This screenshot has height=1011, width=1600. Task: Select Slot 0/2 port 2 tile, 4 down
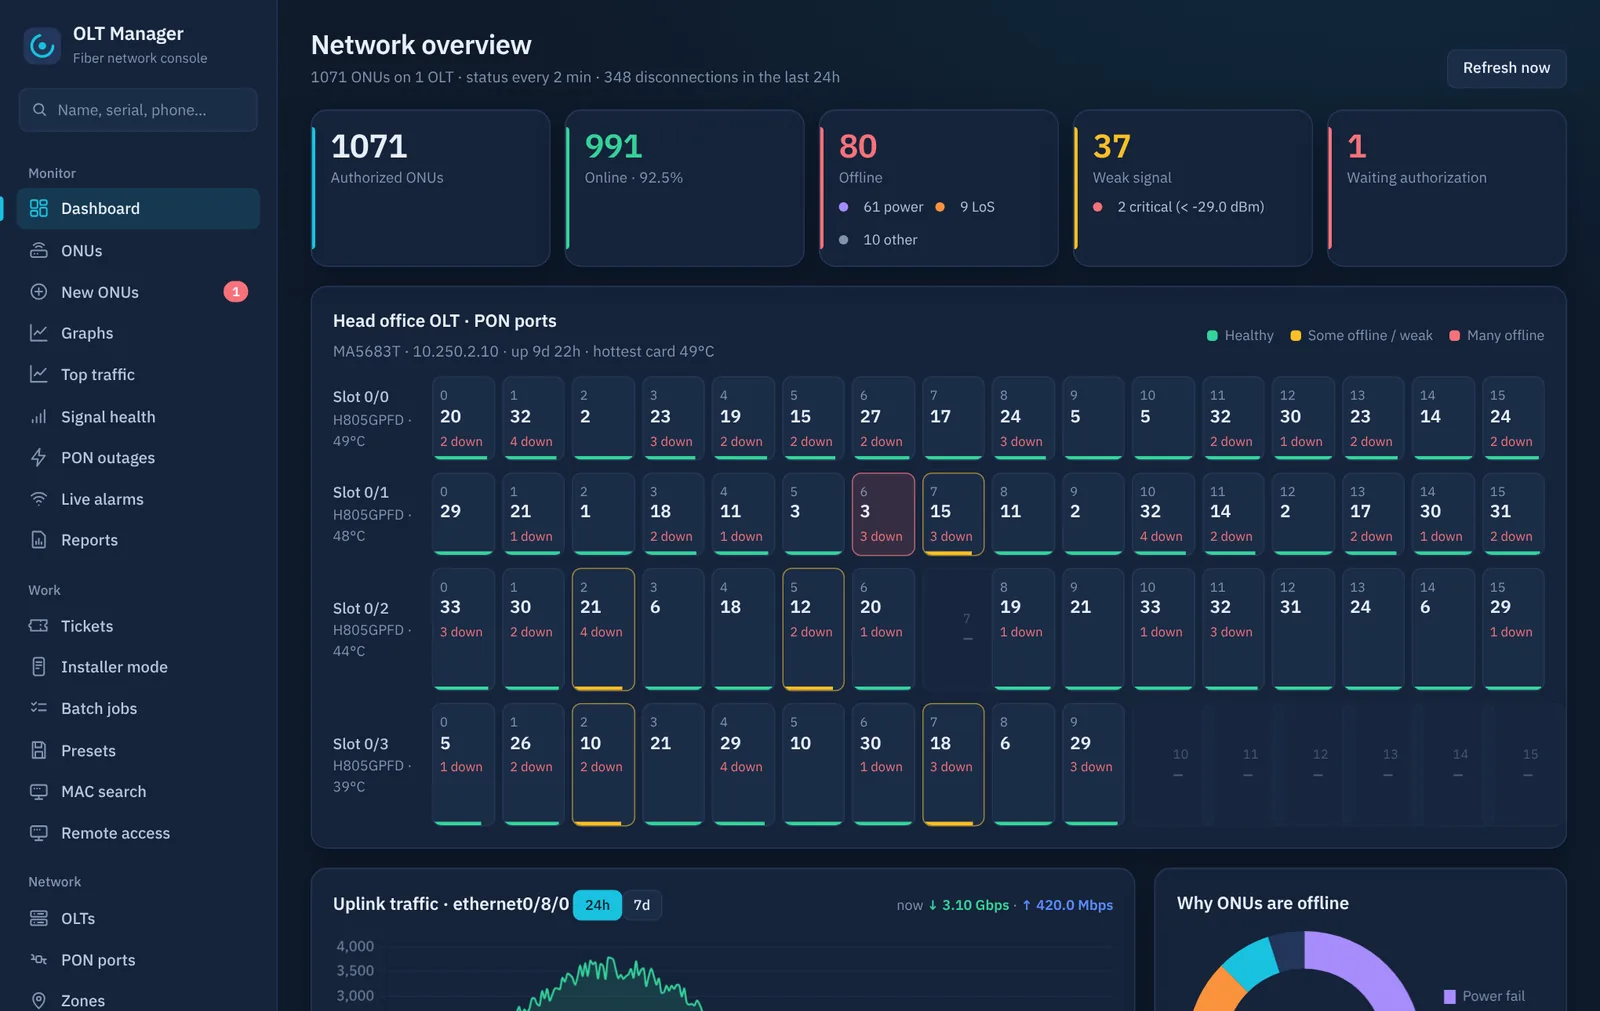(603, 629)
